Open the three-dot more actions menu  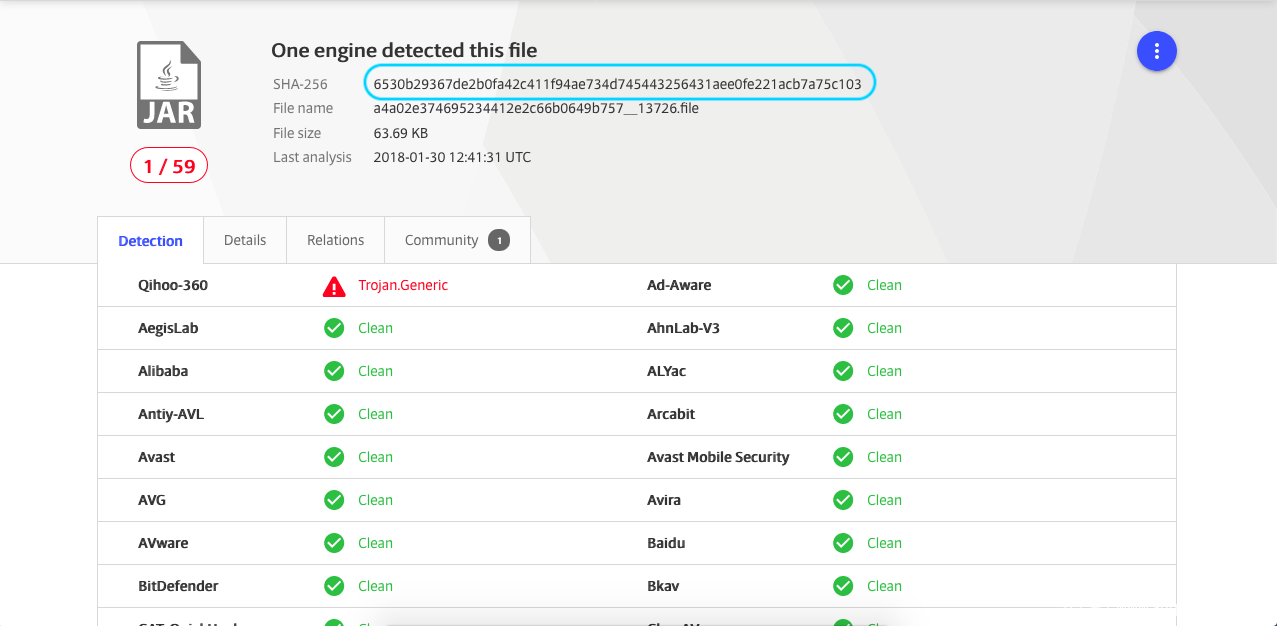tap(1156, 51)
